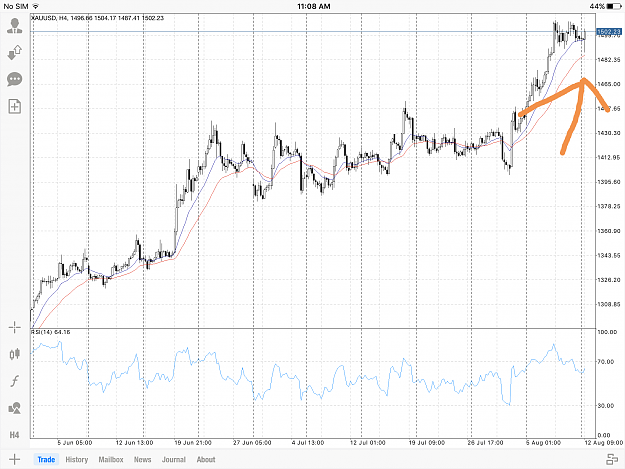
Task: Open the indicators function icon
Action: (15, 381)
